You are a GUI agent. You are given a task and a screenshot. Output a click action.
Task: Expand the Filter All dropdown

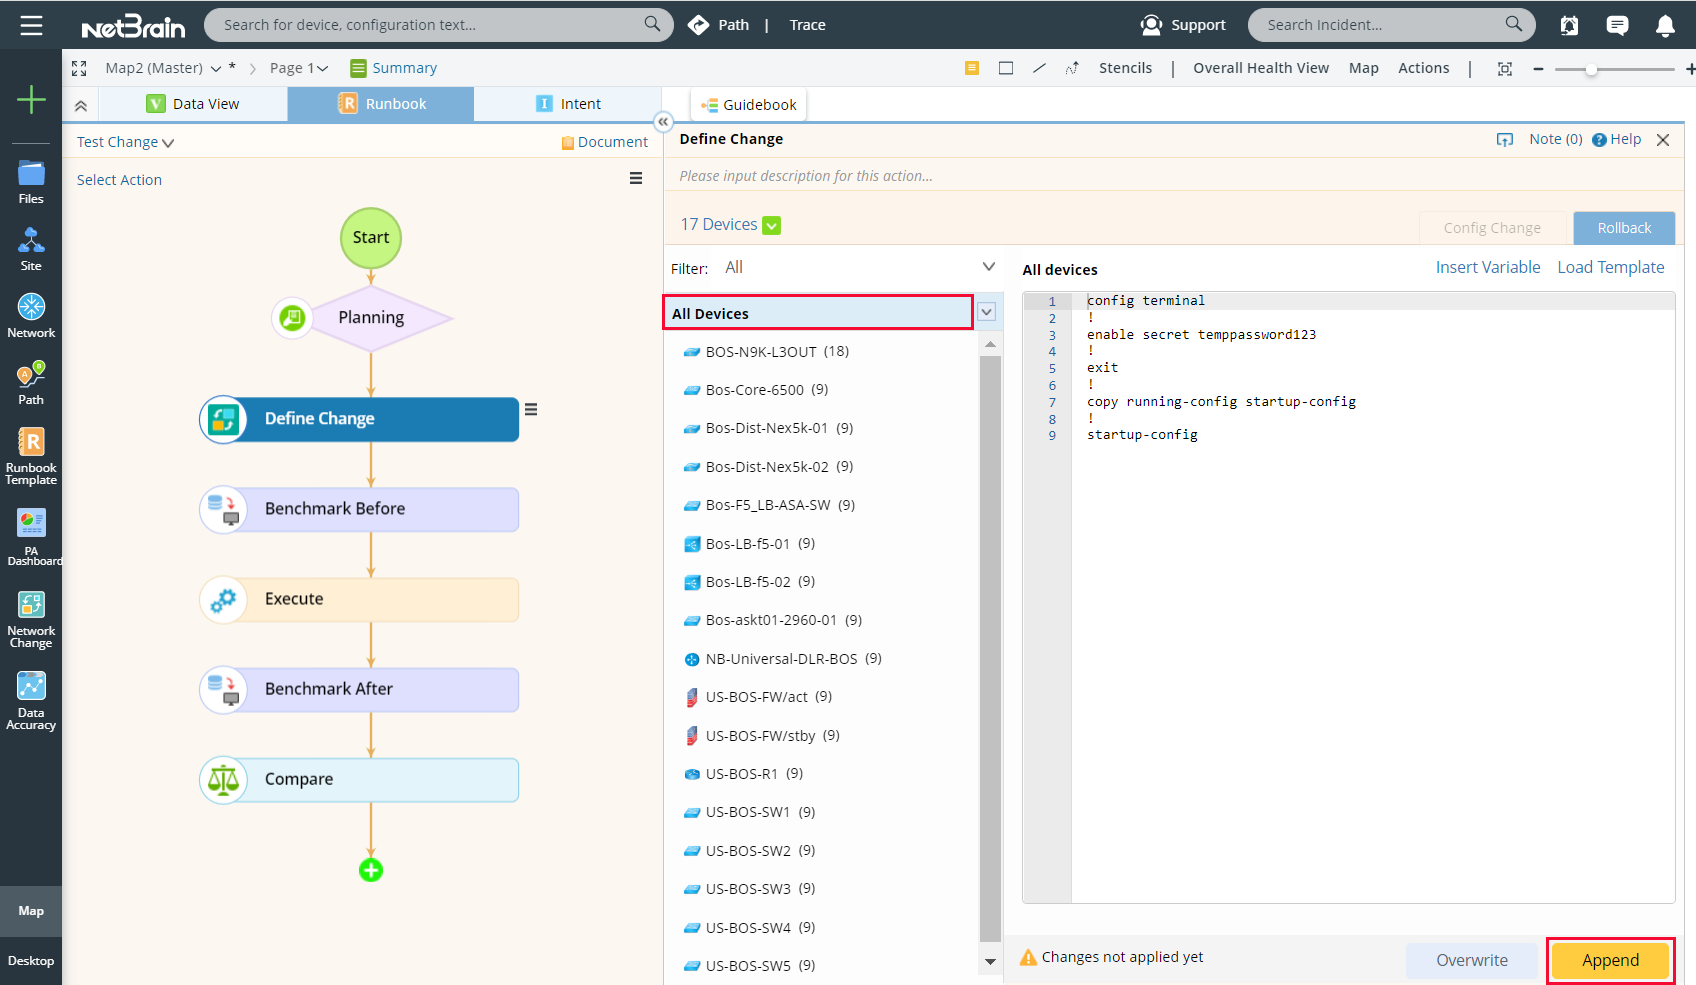988,267
